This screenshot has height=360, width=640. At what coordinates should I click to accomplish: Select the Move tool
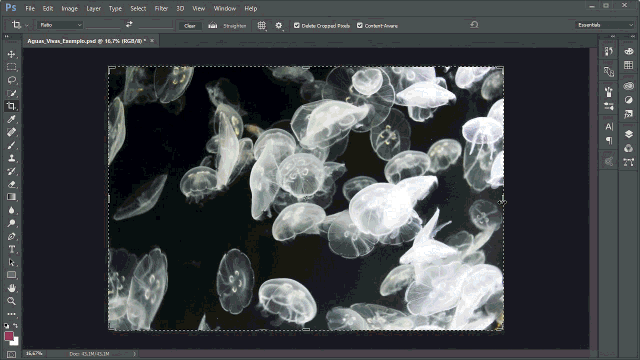[11, 54]
